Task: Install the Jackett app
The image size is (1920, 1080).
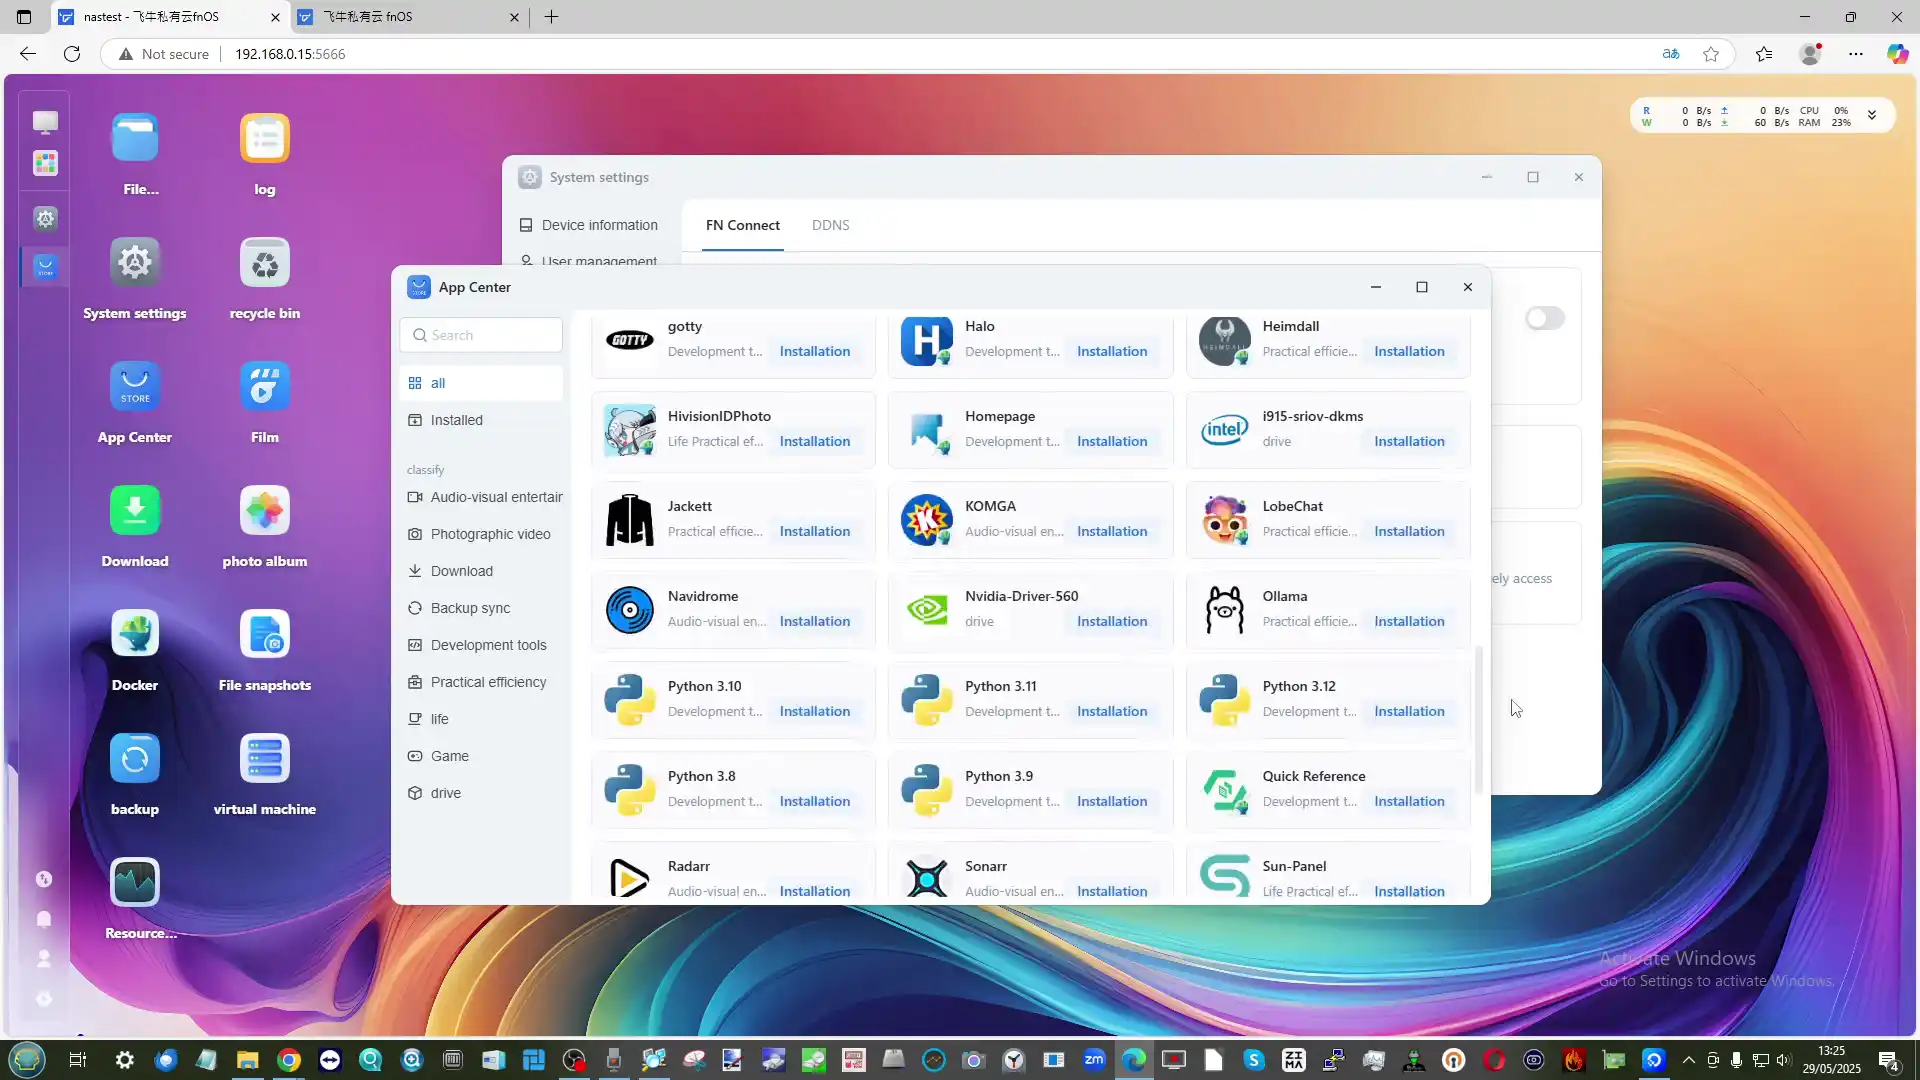Action: 815,531
